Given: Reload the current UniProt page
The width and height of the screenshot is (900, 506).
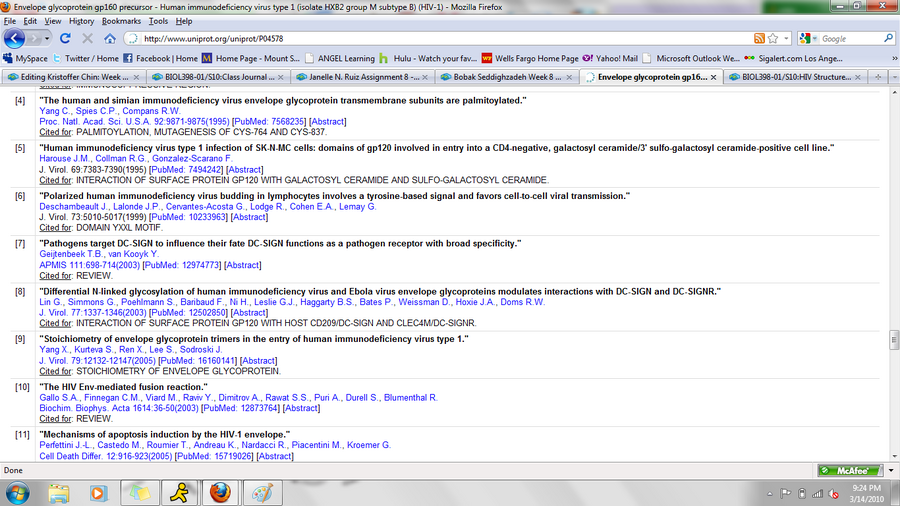Looking at the screenshot, I should [x=65, y=38].
